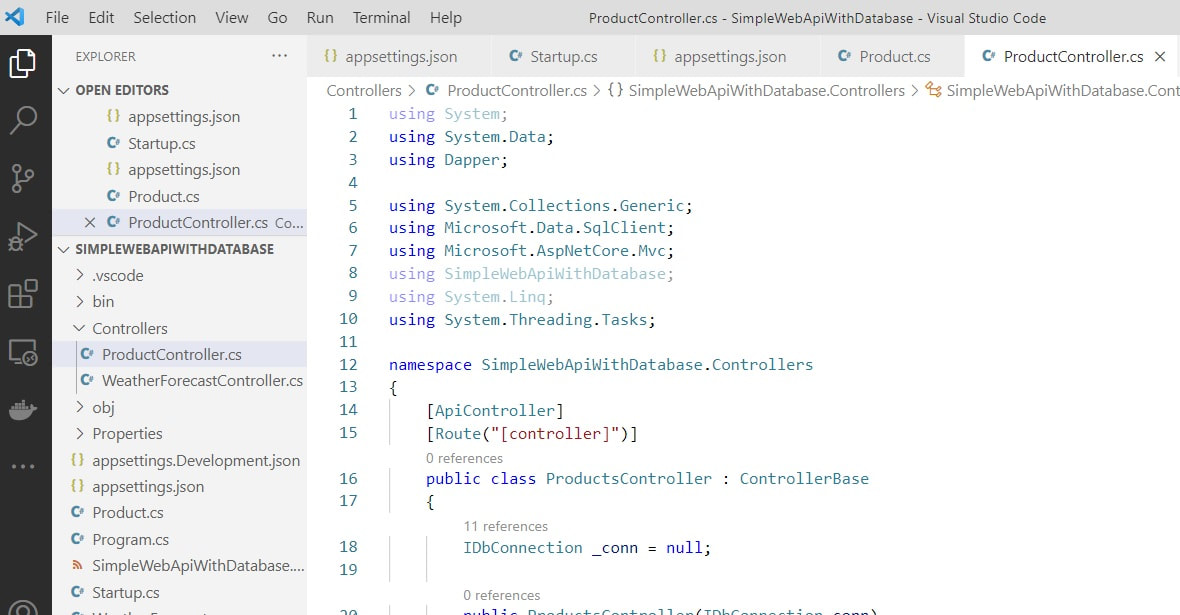The width and height of the screenshot is (1180, 615).
Task: Click 'using Dapper;' on line 3
Action: point(449,160)
